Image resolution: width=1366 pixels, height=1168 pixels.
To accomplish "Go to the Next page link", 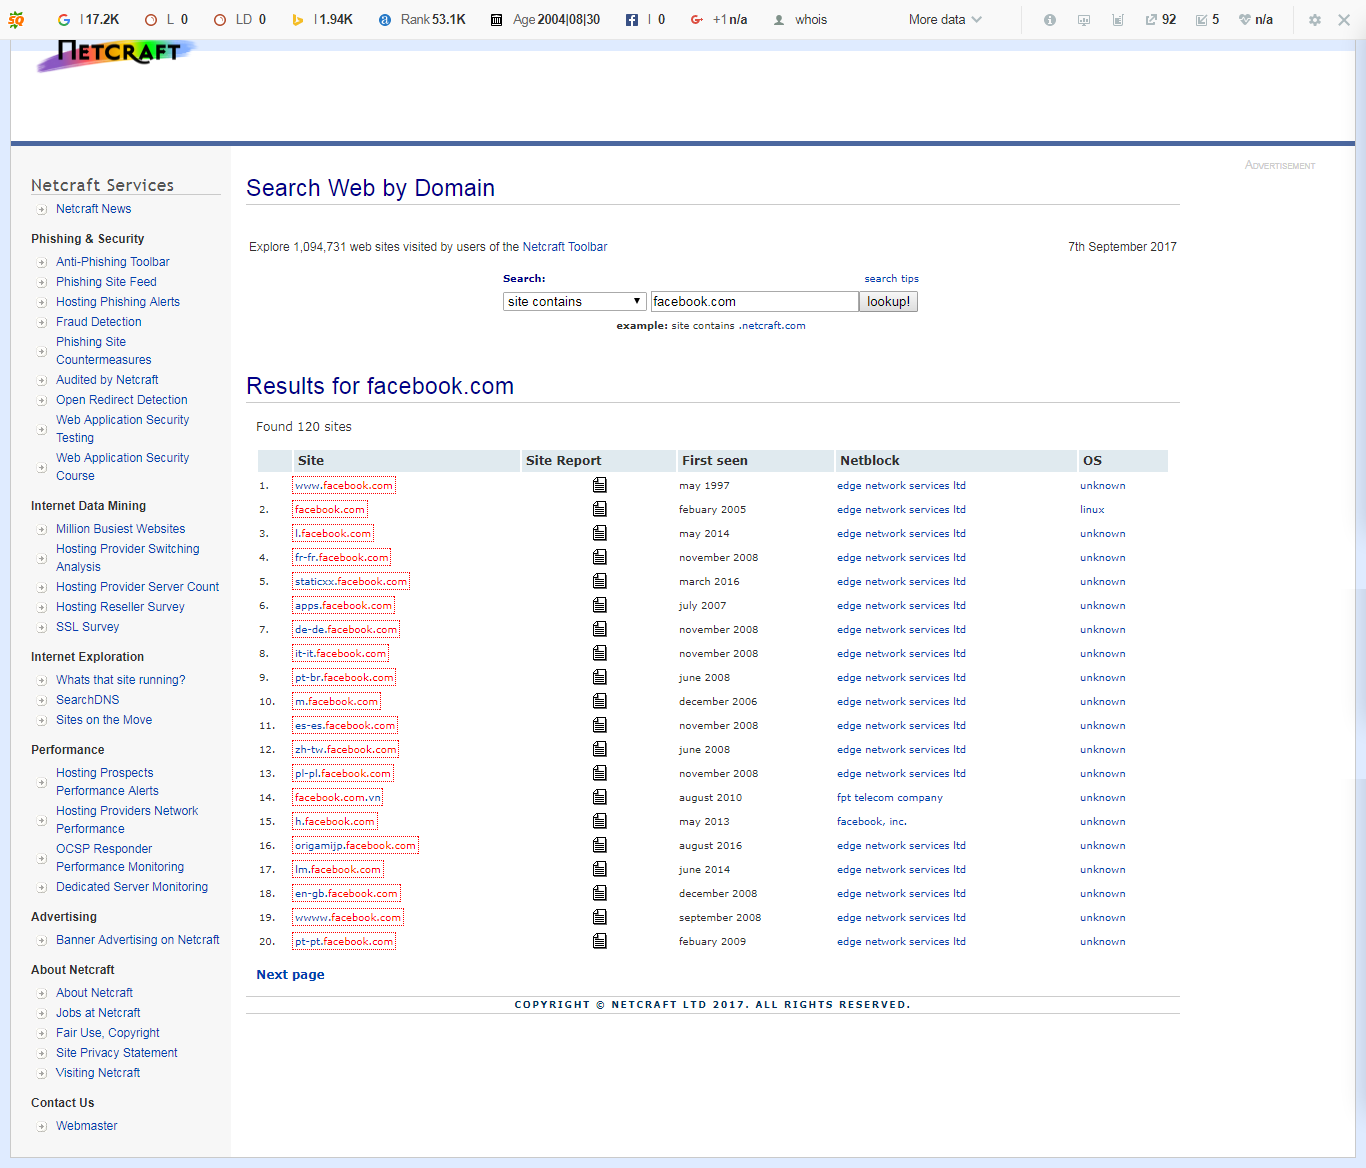I will (290, 974).
